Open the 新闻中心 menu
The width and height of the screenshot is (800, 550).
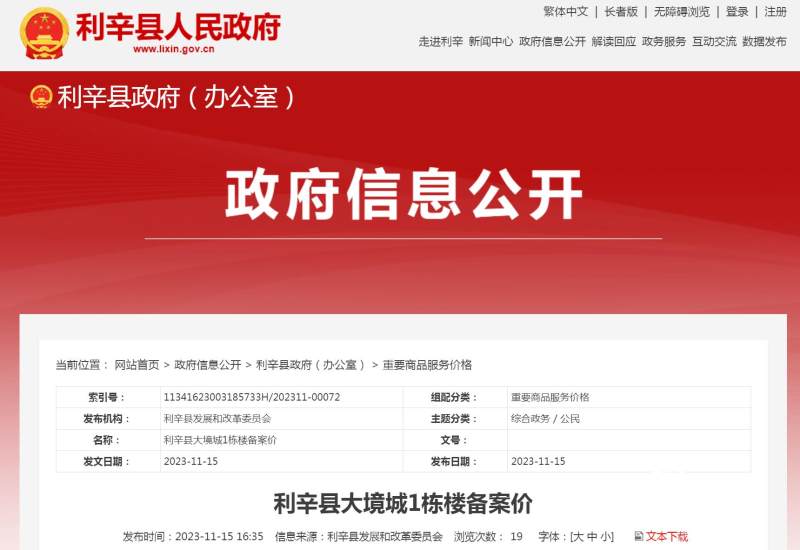pos(491,42)
